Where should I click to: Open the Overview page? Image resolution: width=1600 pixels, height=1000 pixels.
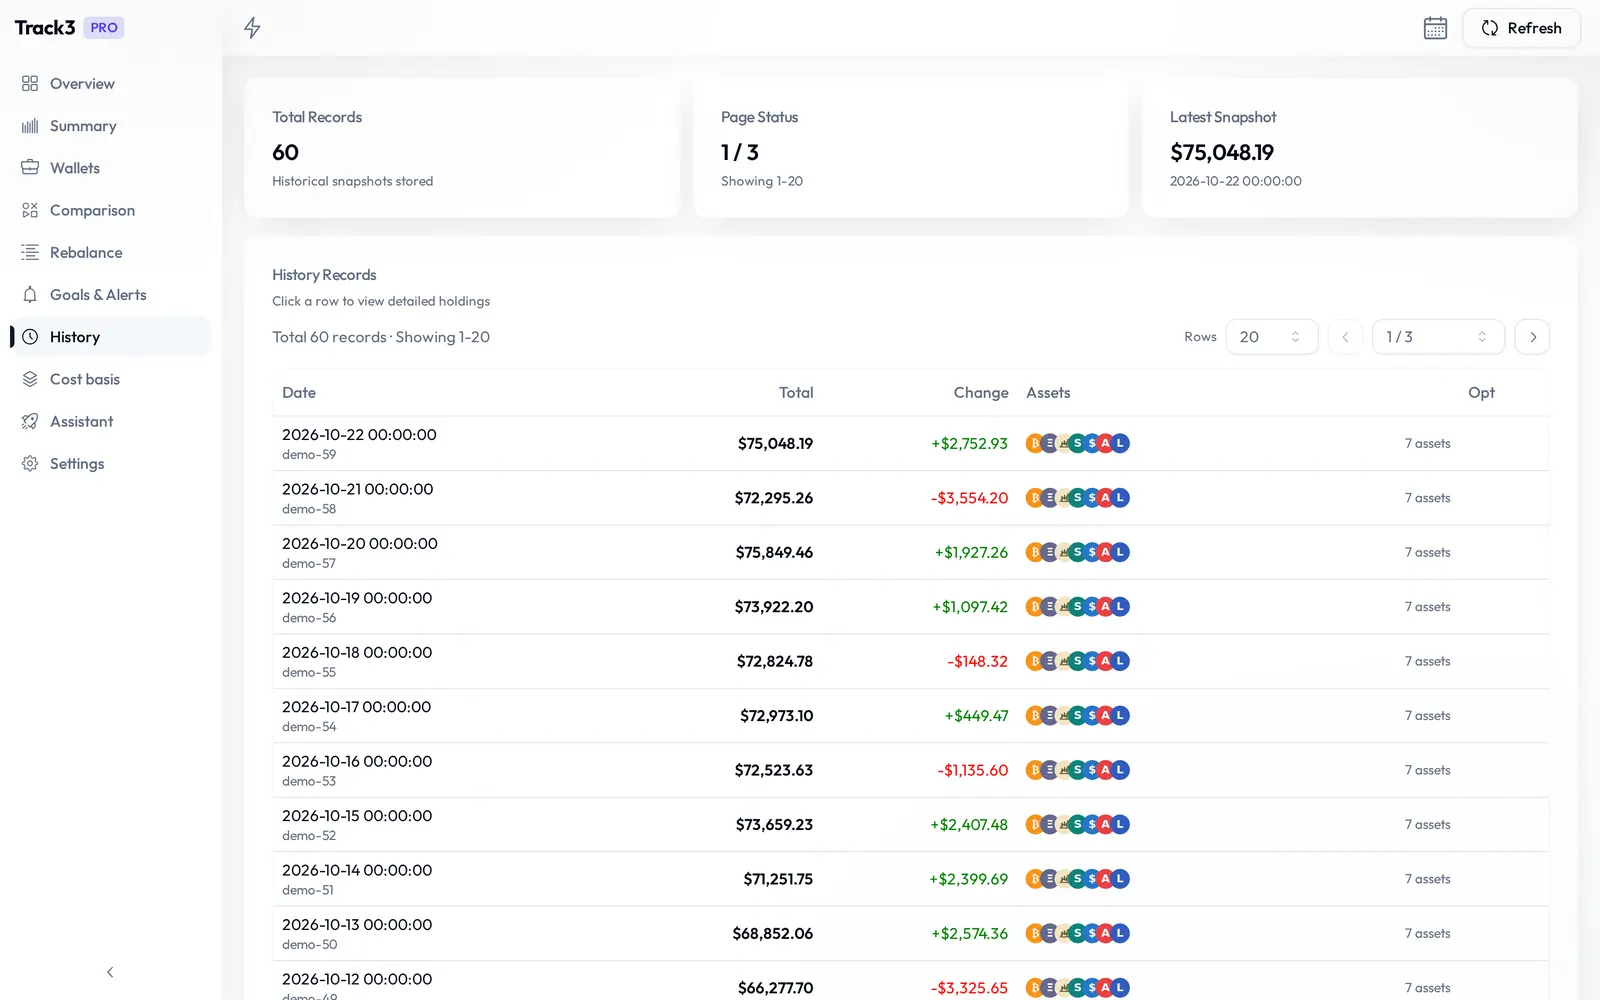click(x=111, y=84)
